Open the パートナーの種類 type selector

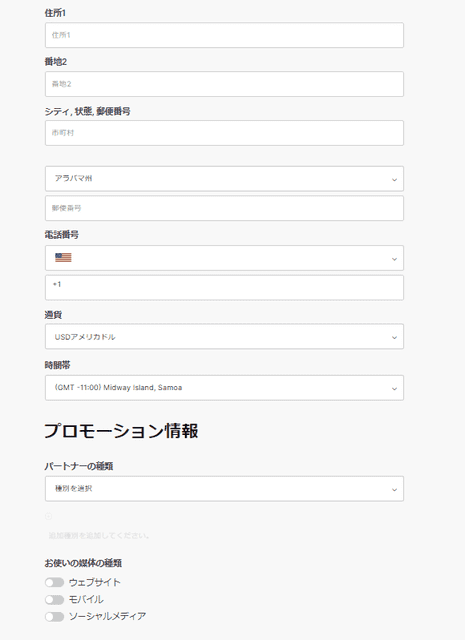pos(224,489)
